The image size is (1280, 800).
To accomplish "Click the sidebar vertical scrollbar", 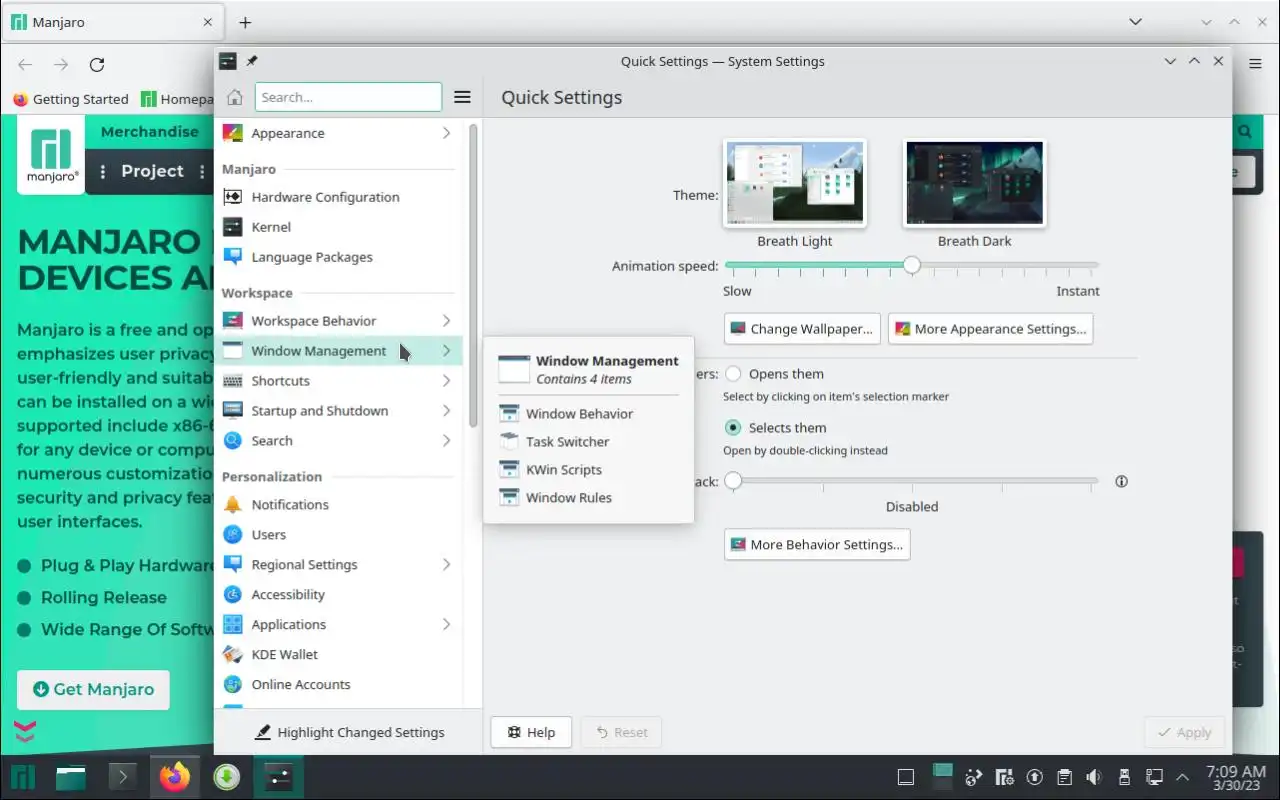I will [x=473, y=275].
